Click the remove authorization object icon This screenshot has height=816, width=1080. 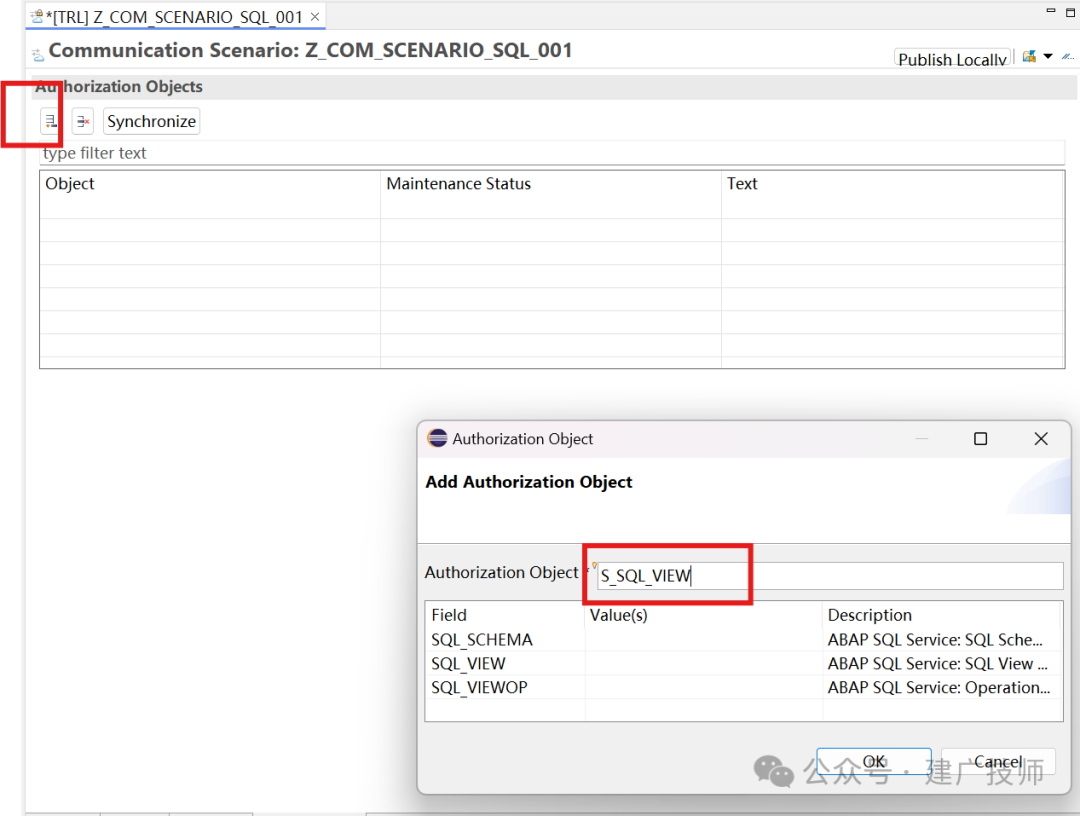click(x=83, y=121)
